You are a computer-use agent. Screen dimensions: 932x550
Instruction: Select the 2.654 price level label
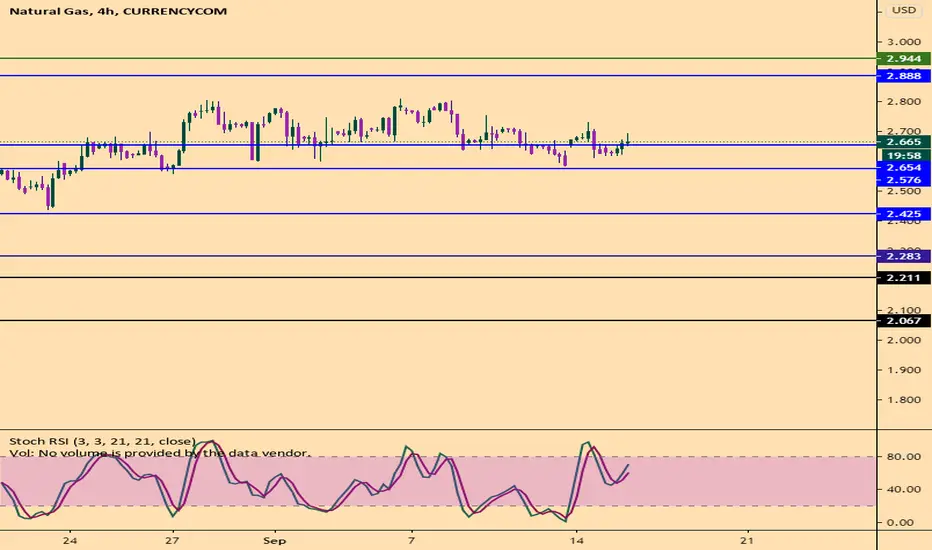(903, 168)
